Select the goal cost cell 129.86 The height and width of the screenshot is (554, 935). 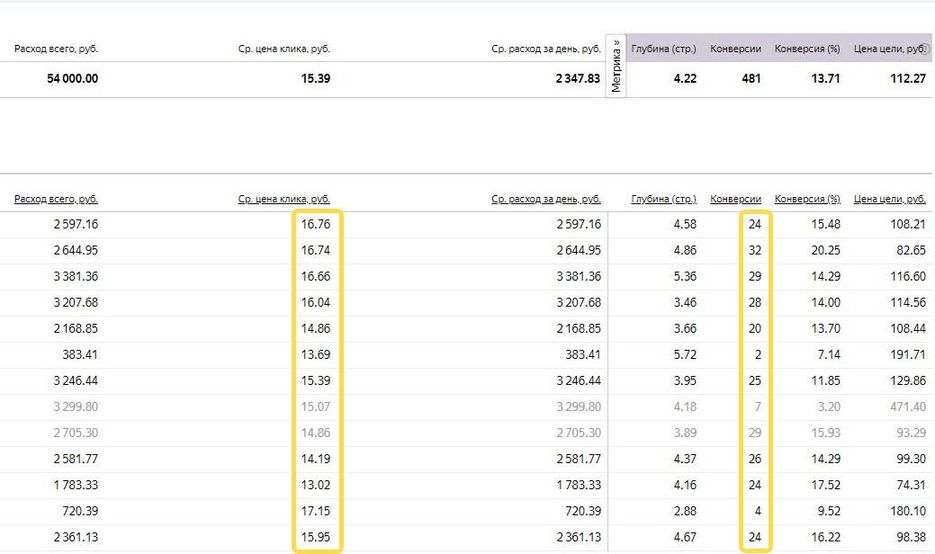(908, 380)
